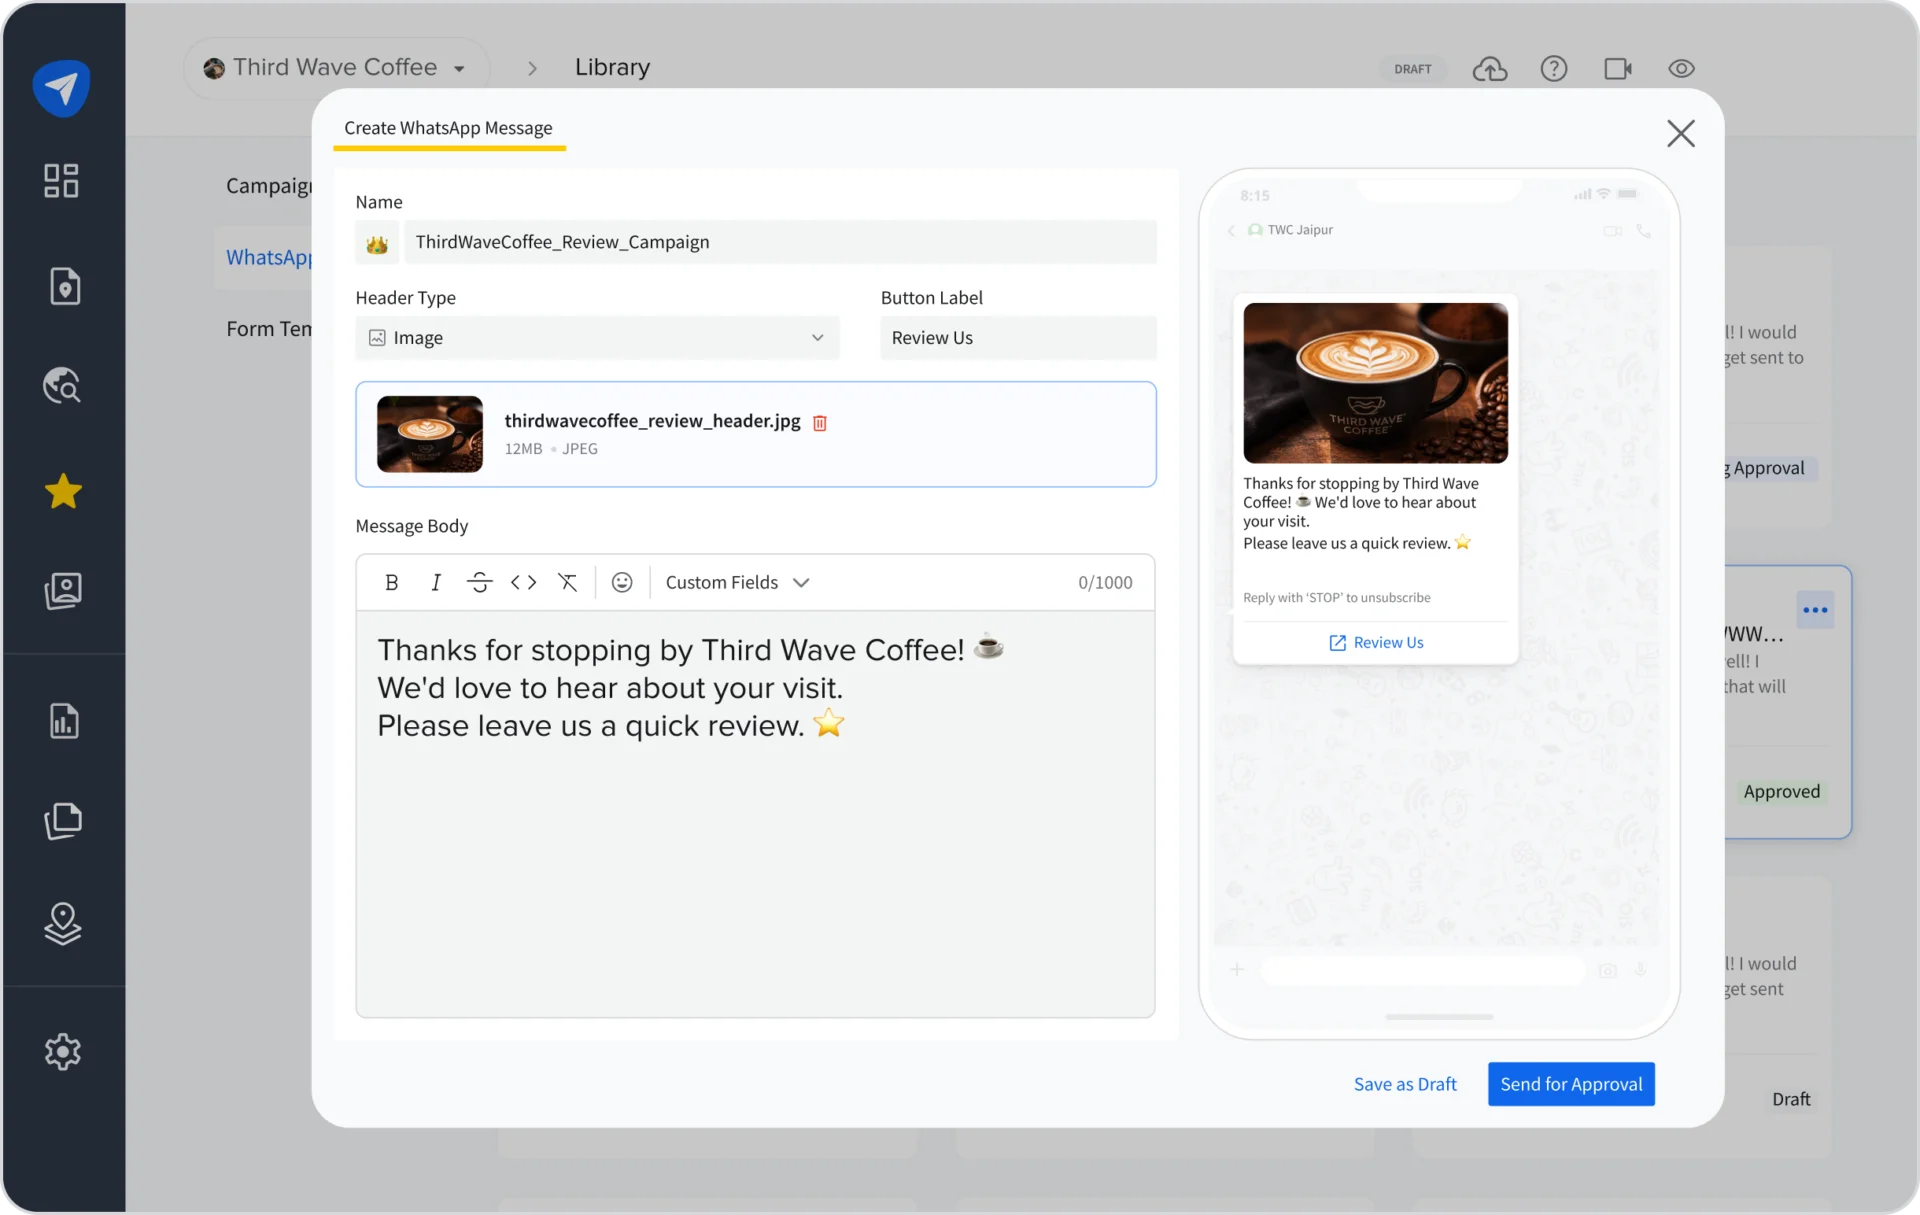This screenshot has width=1920, height=1215.
Task: Open the settings gear in sidebar
Action: (x=63, y=1051)
